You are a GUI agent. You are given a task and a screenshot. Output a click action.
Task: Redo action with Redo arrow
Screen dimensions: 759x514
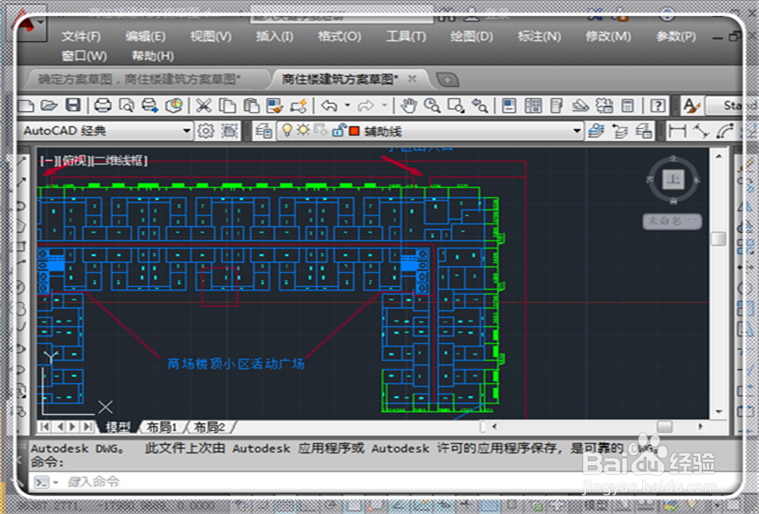[x=365, y=105]
